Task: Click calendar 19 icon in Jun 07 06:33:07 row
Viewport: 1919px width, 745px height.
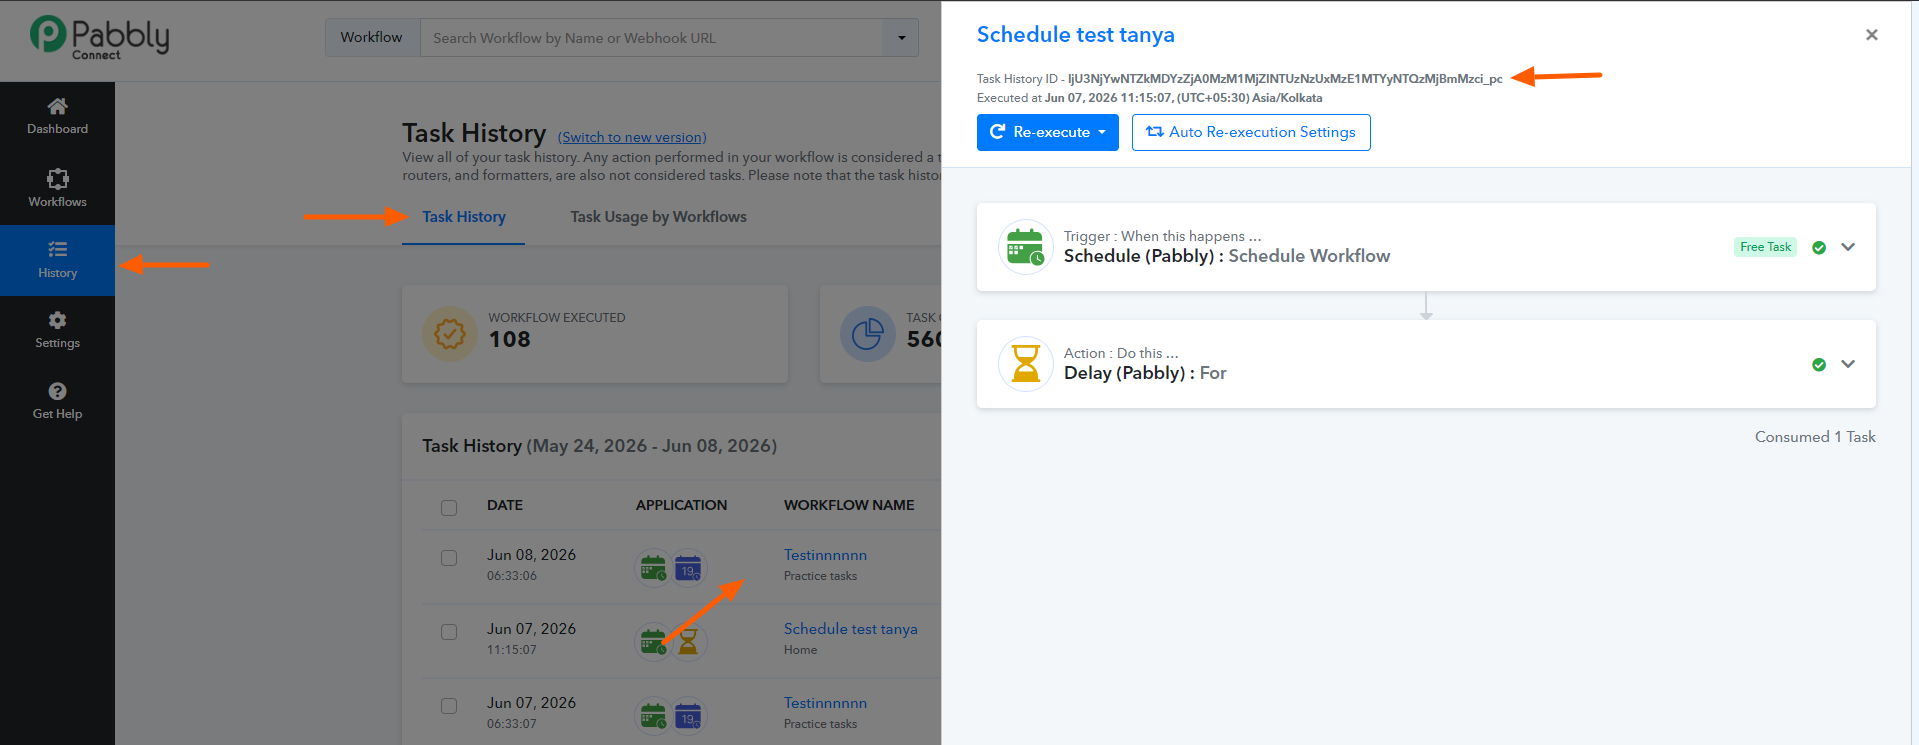Action: pos(688,716)
